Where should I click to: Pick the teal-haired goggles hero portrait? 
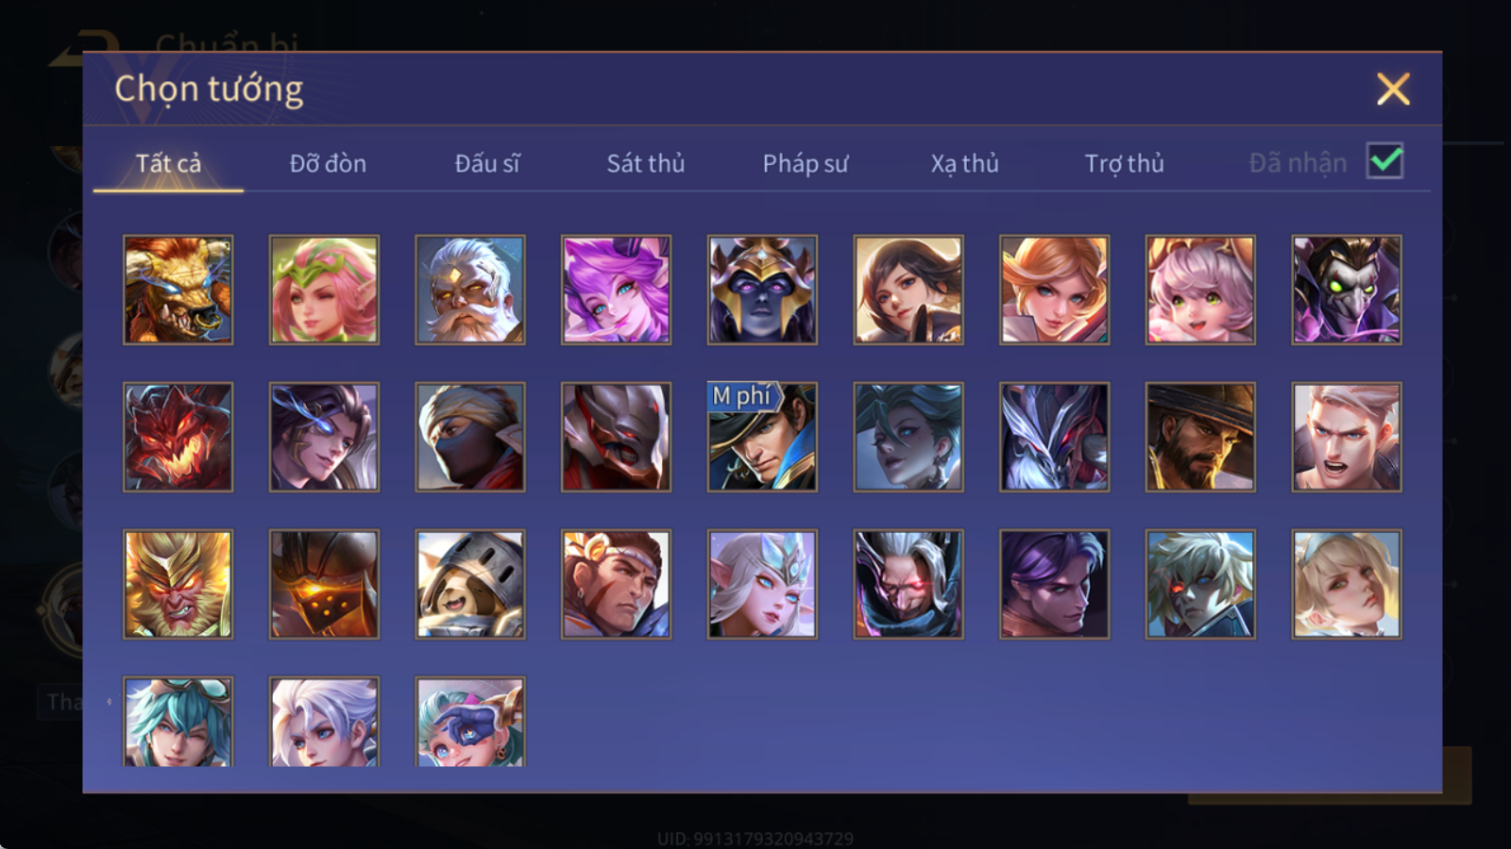coord(178,722)
